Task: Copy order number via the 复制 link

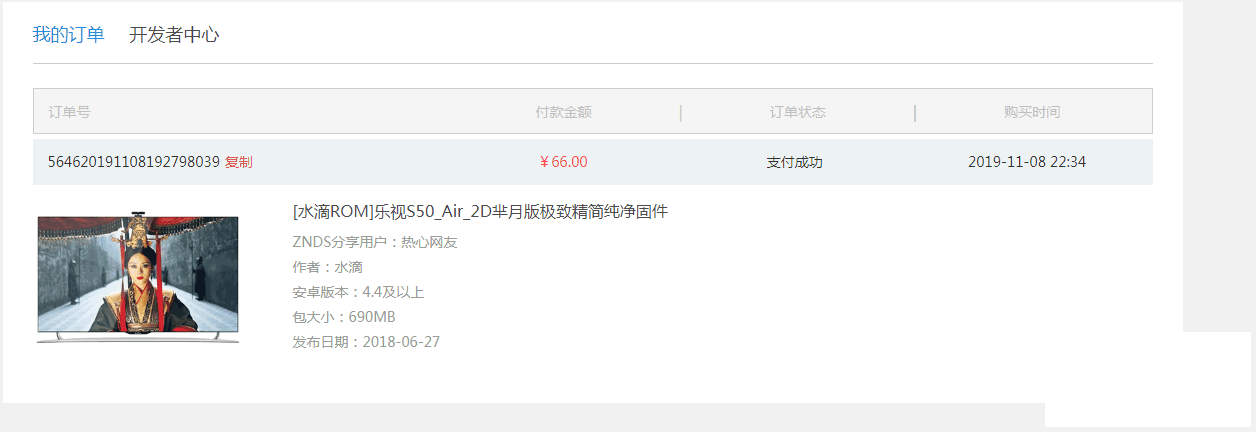Action: click(239, 162)
